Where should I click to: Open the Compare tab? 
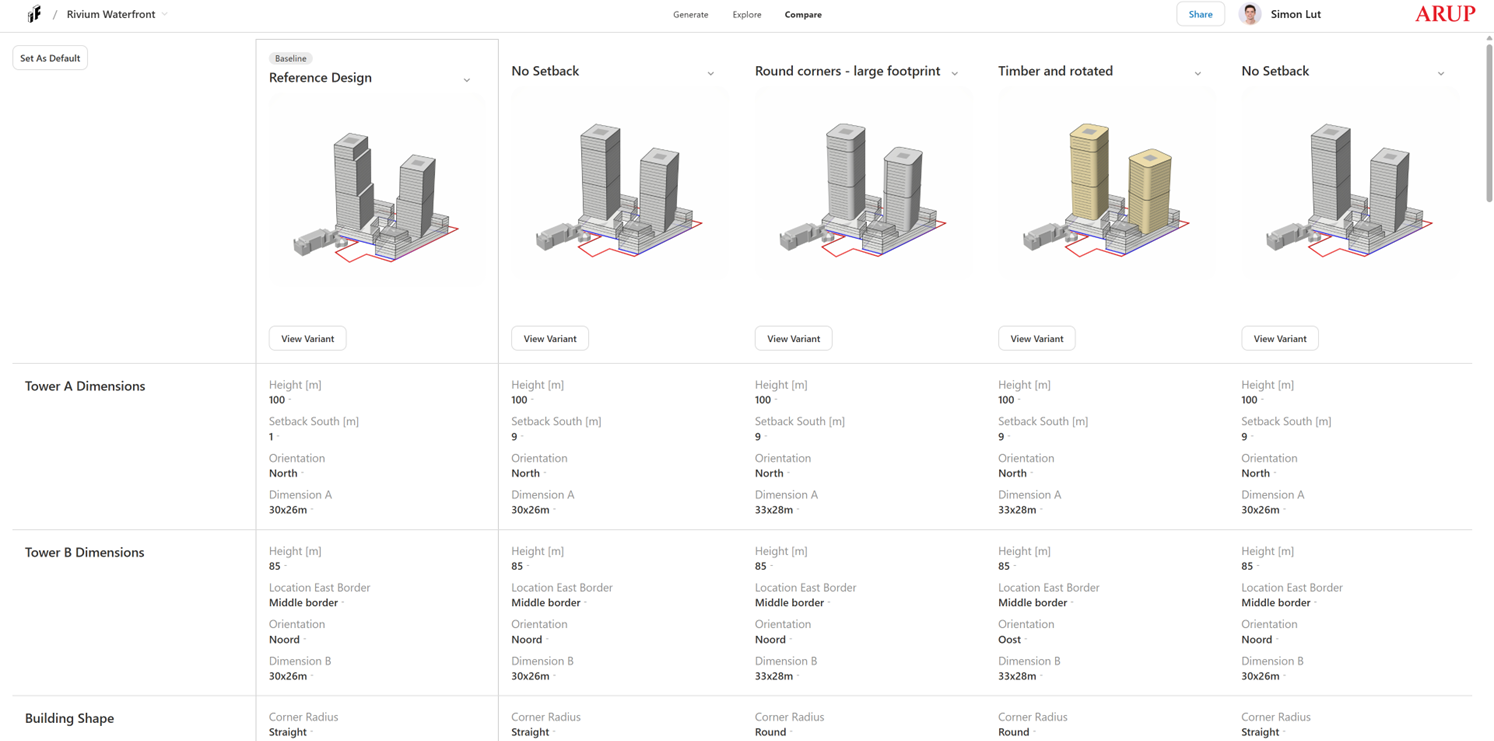tap(802, 15)
